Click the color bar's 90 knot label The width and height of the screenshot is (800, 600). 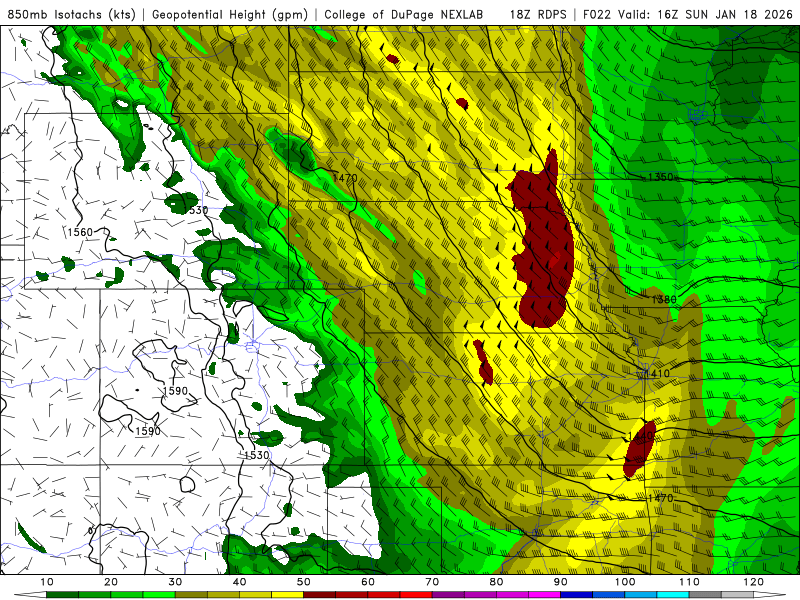click(561, 582)
